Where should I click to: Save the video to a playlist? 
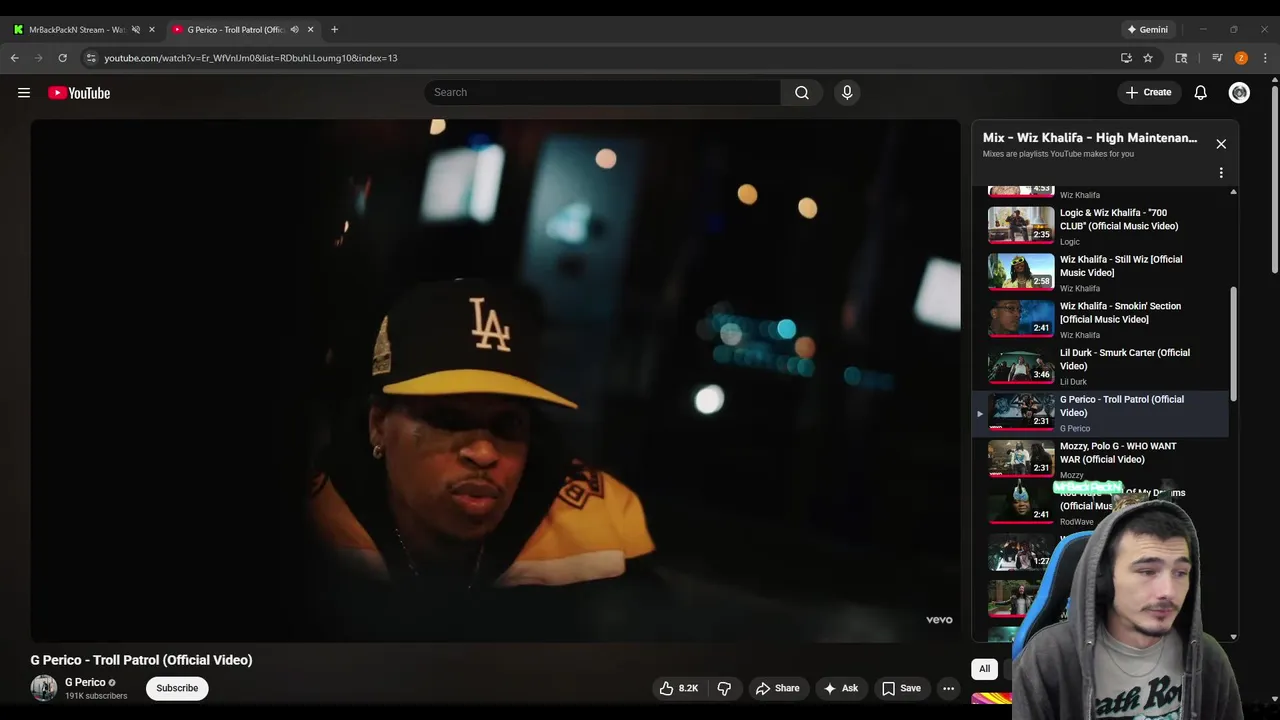click(x=901, y=688)
